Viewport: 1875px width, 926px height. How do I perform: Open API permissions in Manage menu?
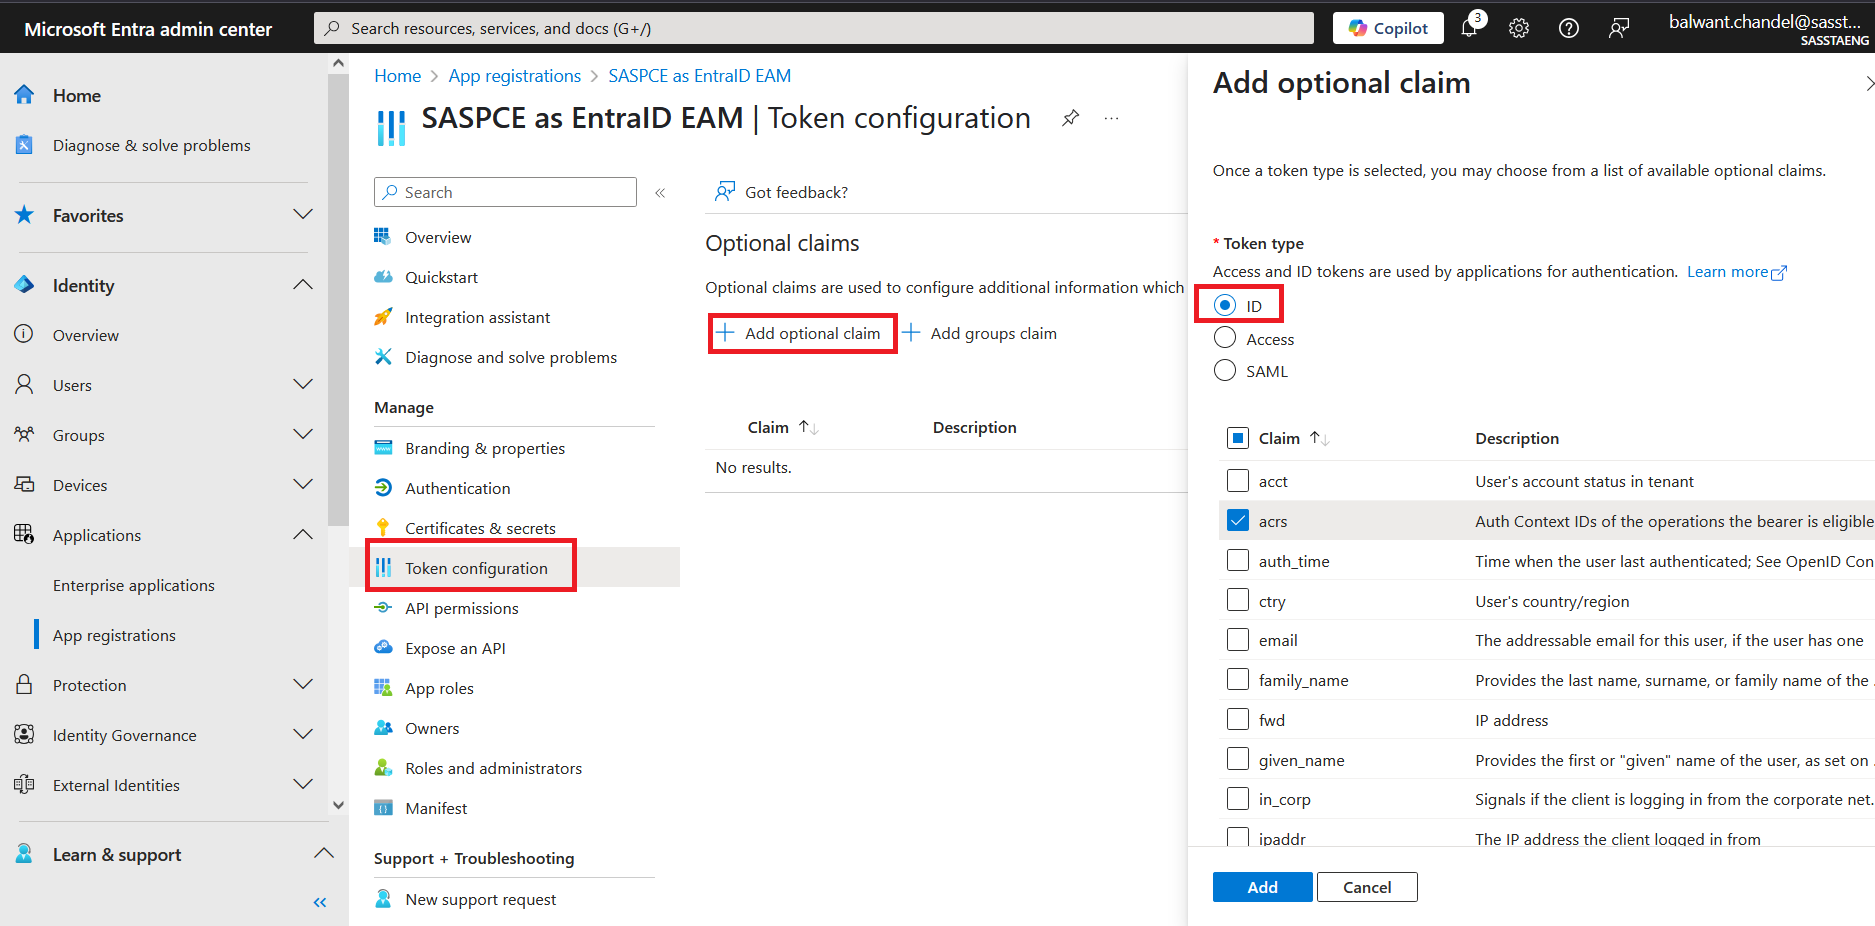pyautogui.click(x=461, y=608)
